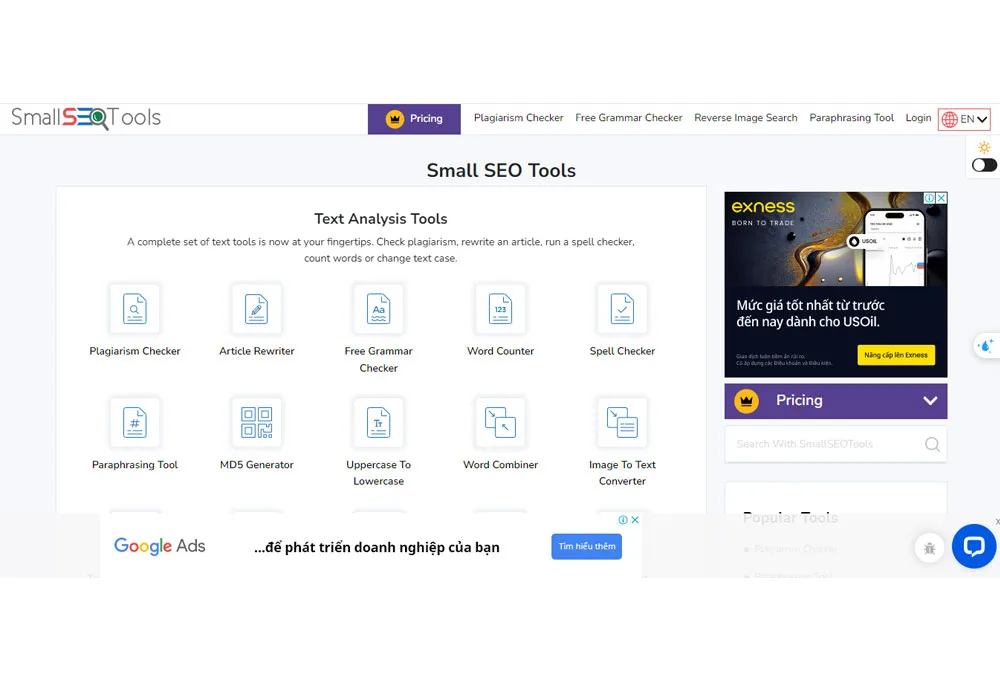The image size is (1000, 680).
Task: Click the globe language icon
Action: click(950, 119)
